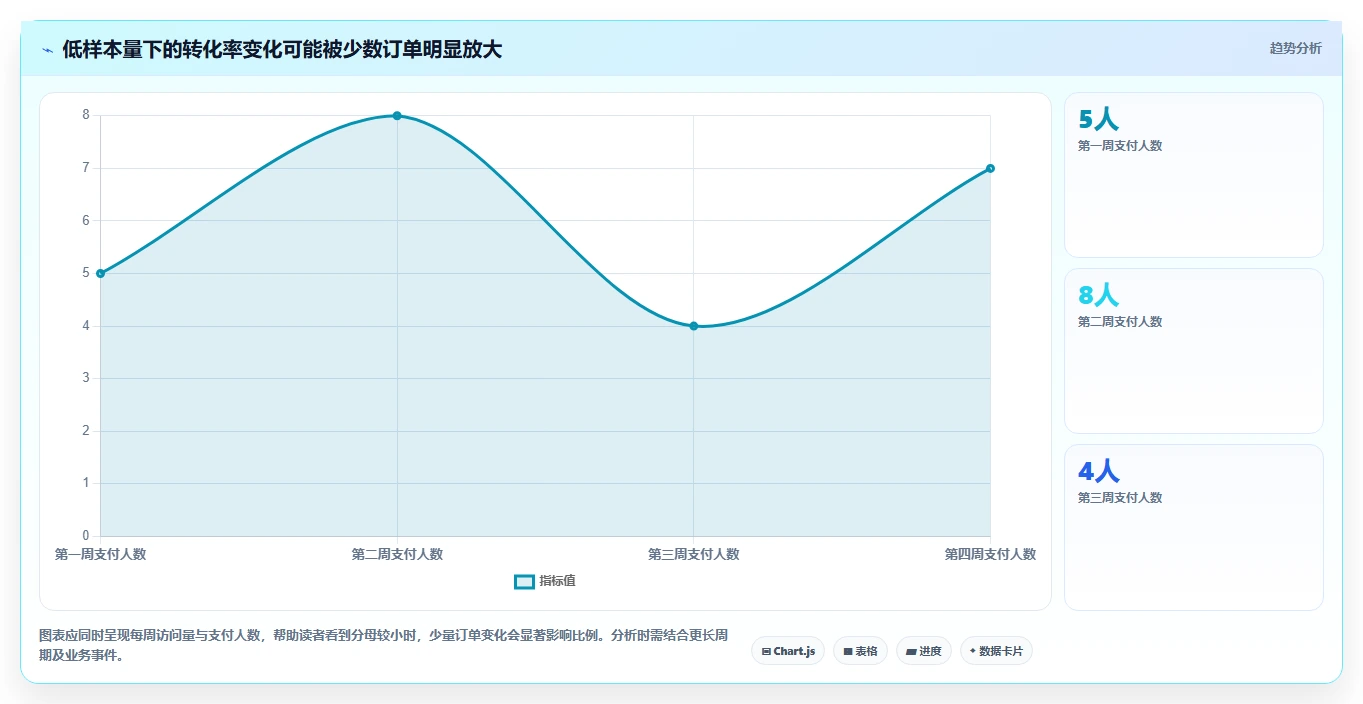1363x704 pixels.
Task: Click the description paragraph starting 图表应同时呈现
Action: coord(383,646)
